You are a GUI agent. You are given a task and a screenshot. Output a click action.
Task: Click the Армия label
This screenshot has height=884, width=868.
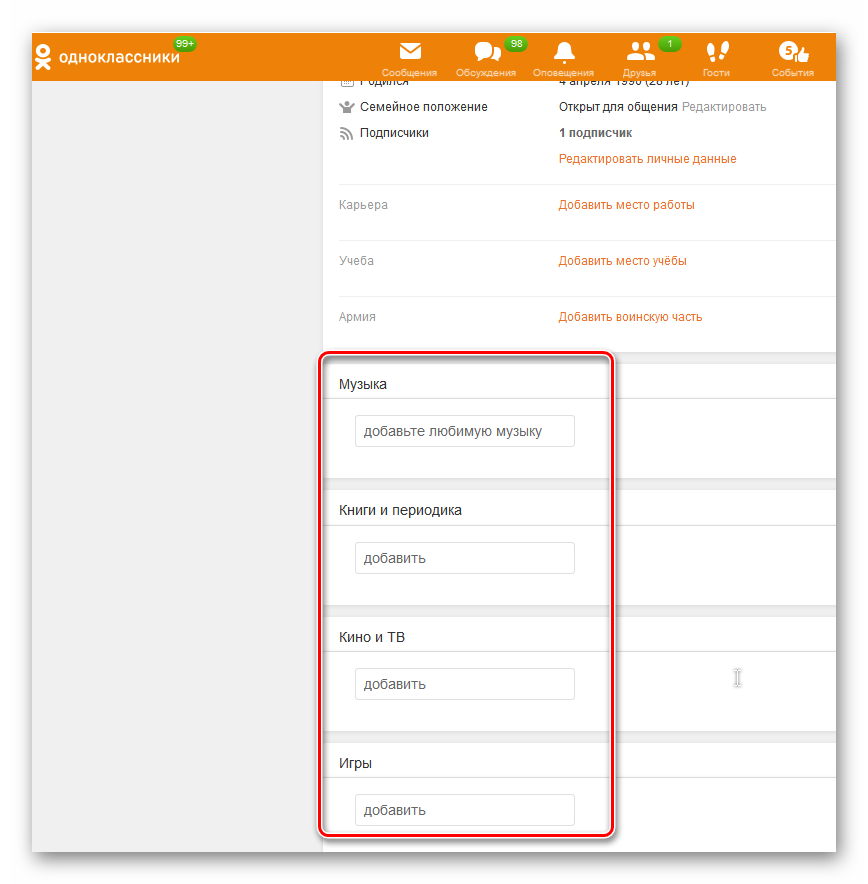click(357, 317)
